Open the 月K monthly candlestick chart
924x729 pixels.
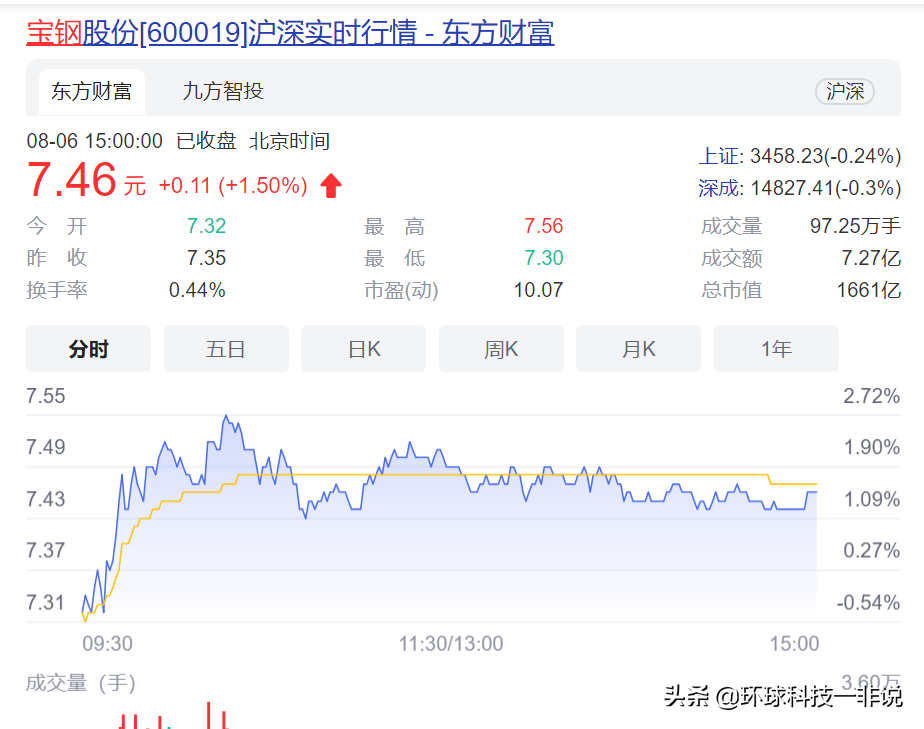638,349
